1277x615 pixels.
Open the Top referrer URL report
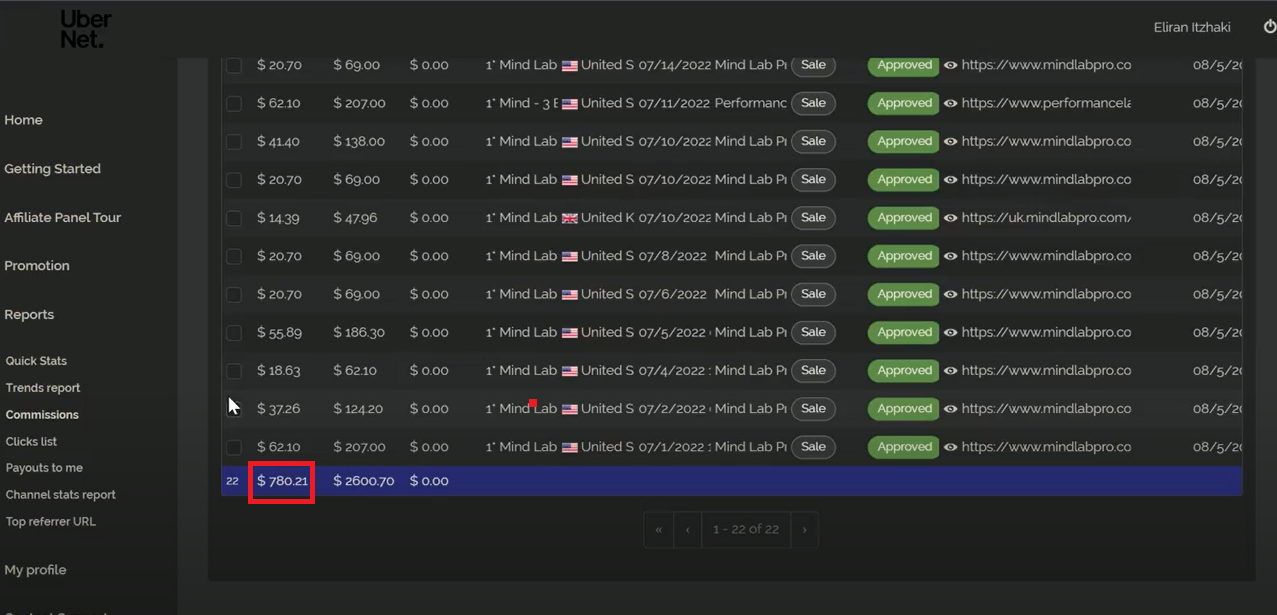51,522
